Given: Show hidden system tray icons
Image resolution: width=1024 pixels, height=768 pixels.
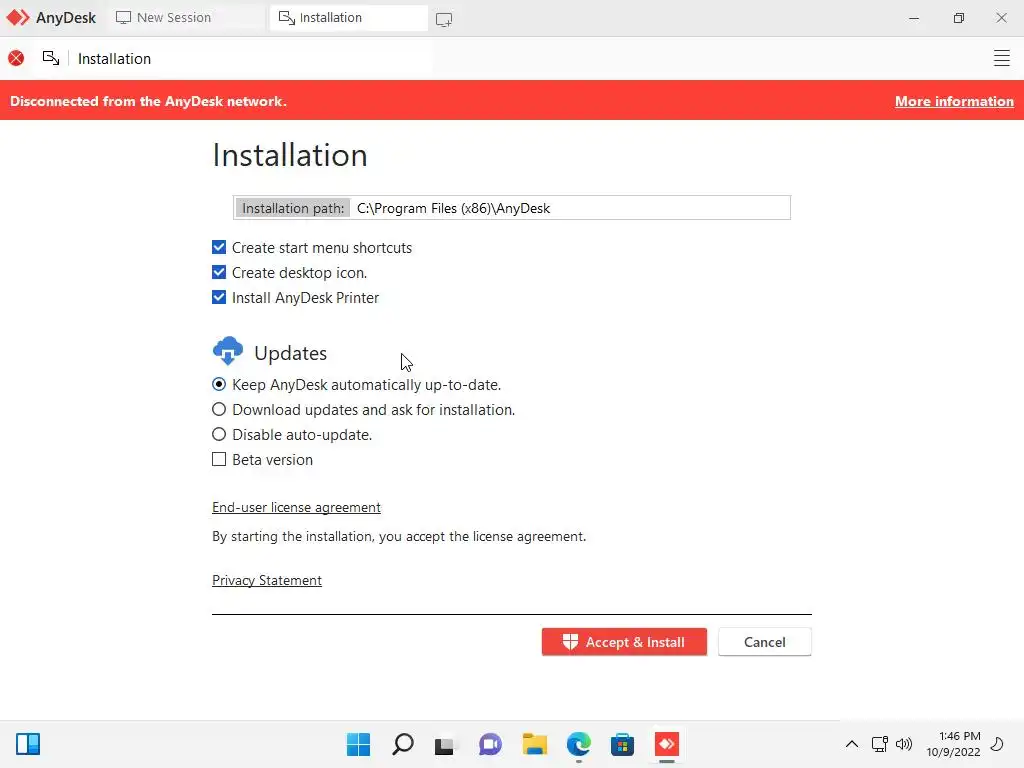Looking at the screenshot, I should [852, 744].
